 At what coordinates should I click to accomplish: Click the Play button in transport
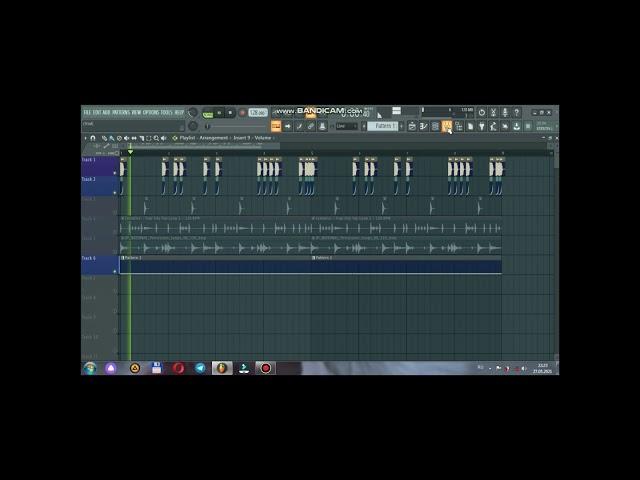coord(219,112)
